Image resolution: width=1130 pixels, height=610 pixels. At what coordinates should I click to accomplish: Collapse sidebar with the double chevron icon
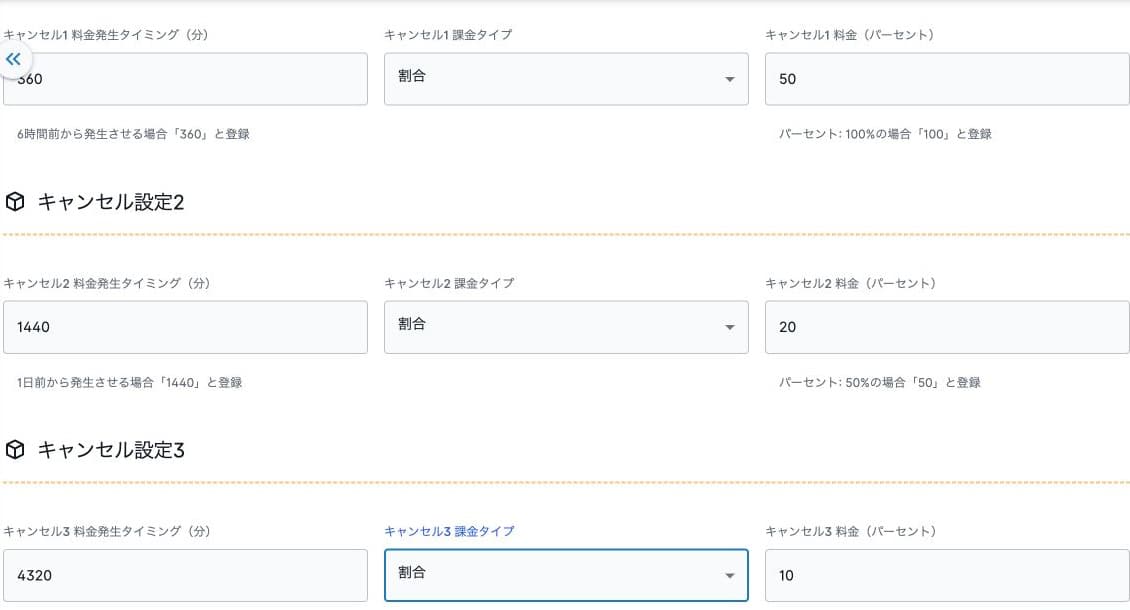(x=14, y=60)
